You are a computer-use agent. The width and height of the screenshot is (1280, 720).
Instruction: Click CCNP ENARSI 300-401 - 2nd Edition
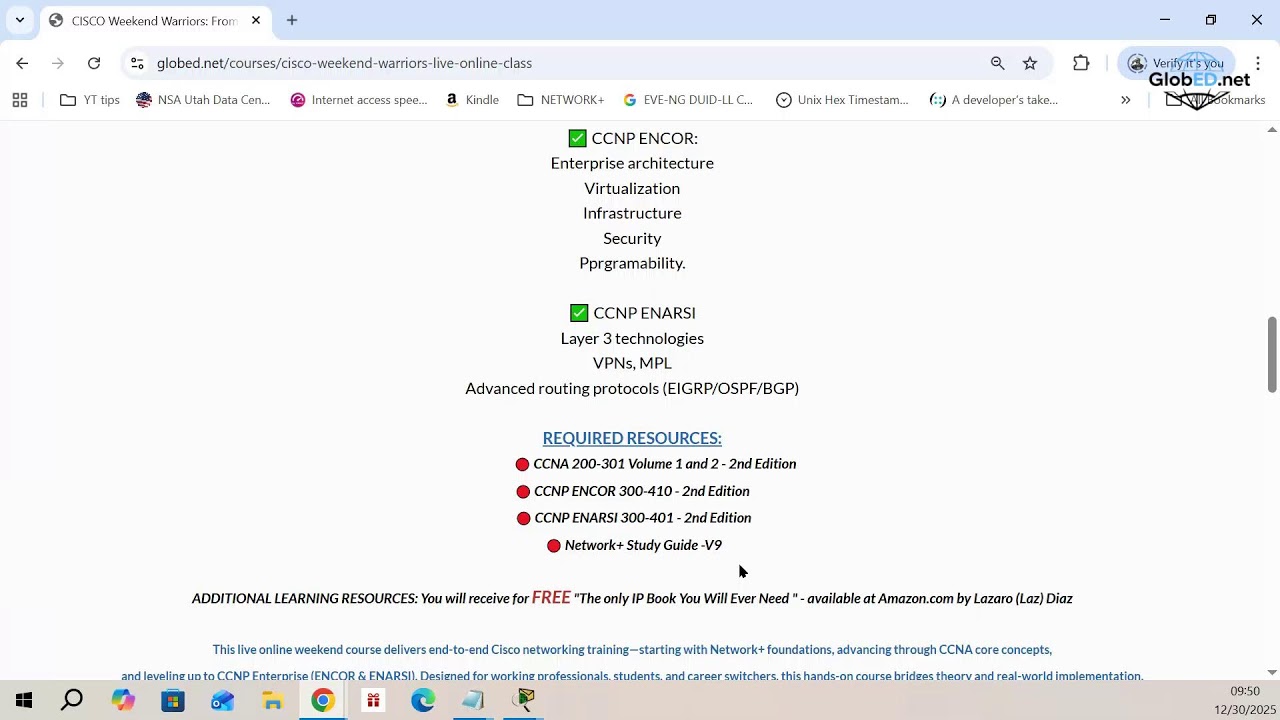coord(643,518)
